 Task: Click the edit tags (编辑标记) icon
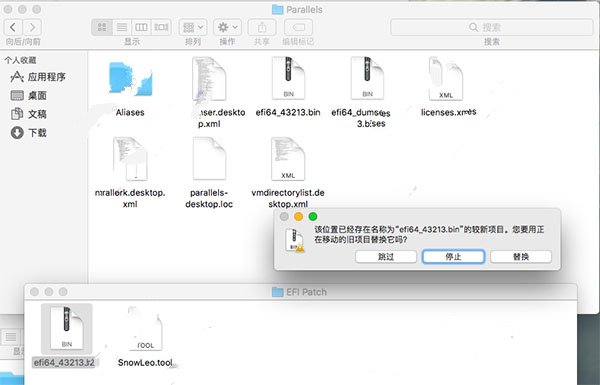(x=298, y=27)
